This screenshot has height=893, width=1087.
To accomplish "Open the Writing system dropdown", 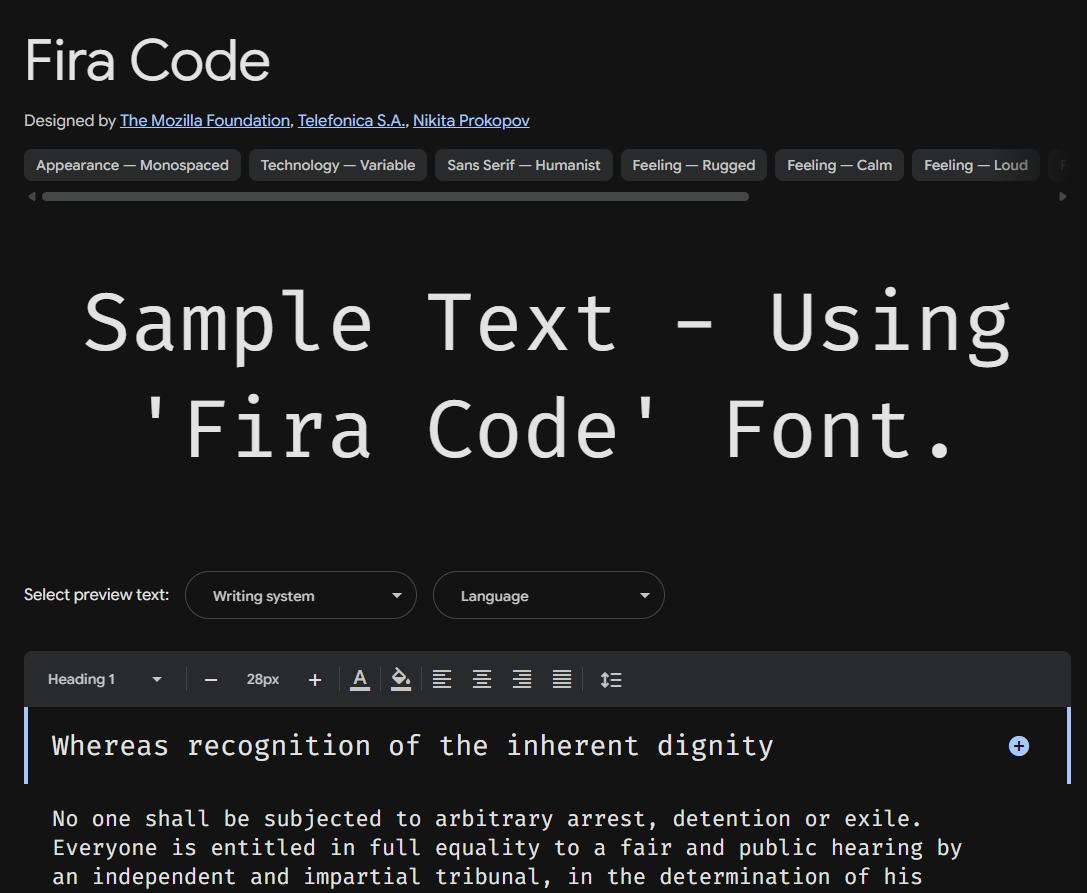I will pos(301,595).
